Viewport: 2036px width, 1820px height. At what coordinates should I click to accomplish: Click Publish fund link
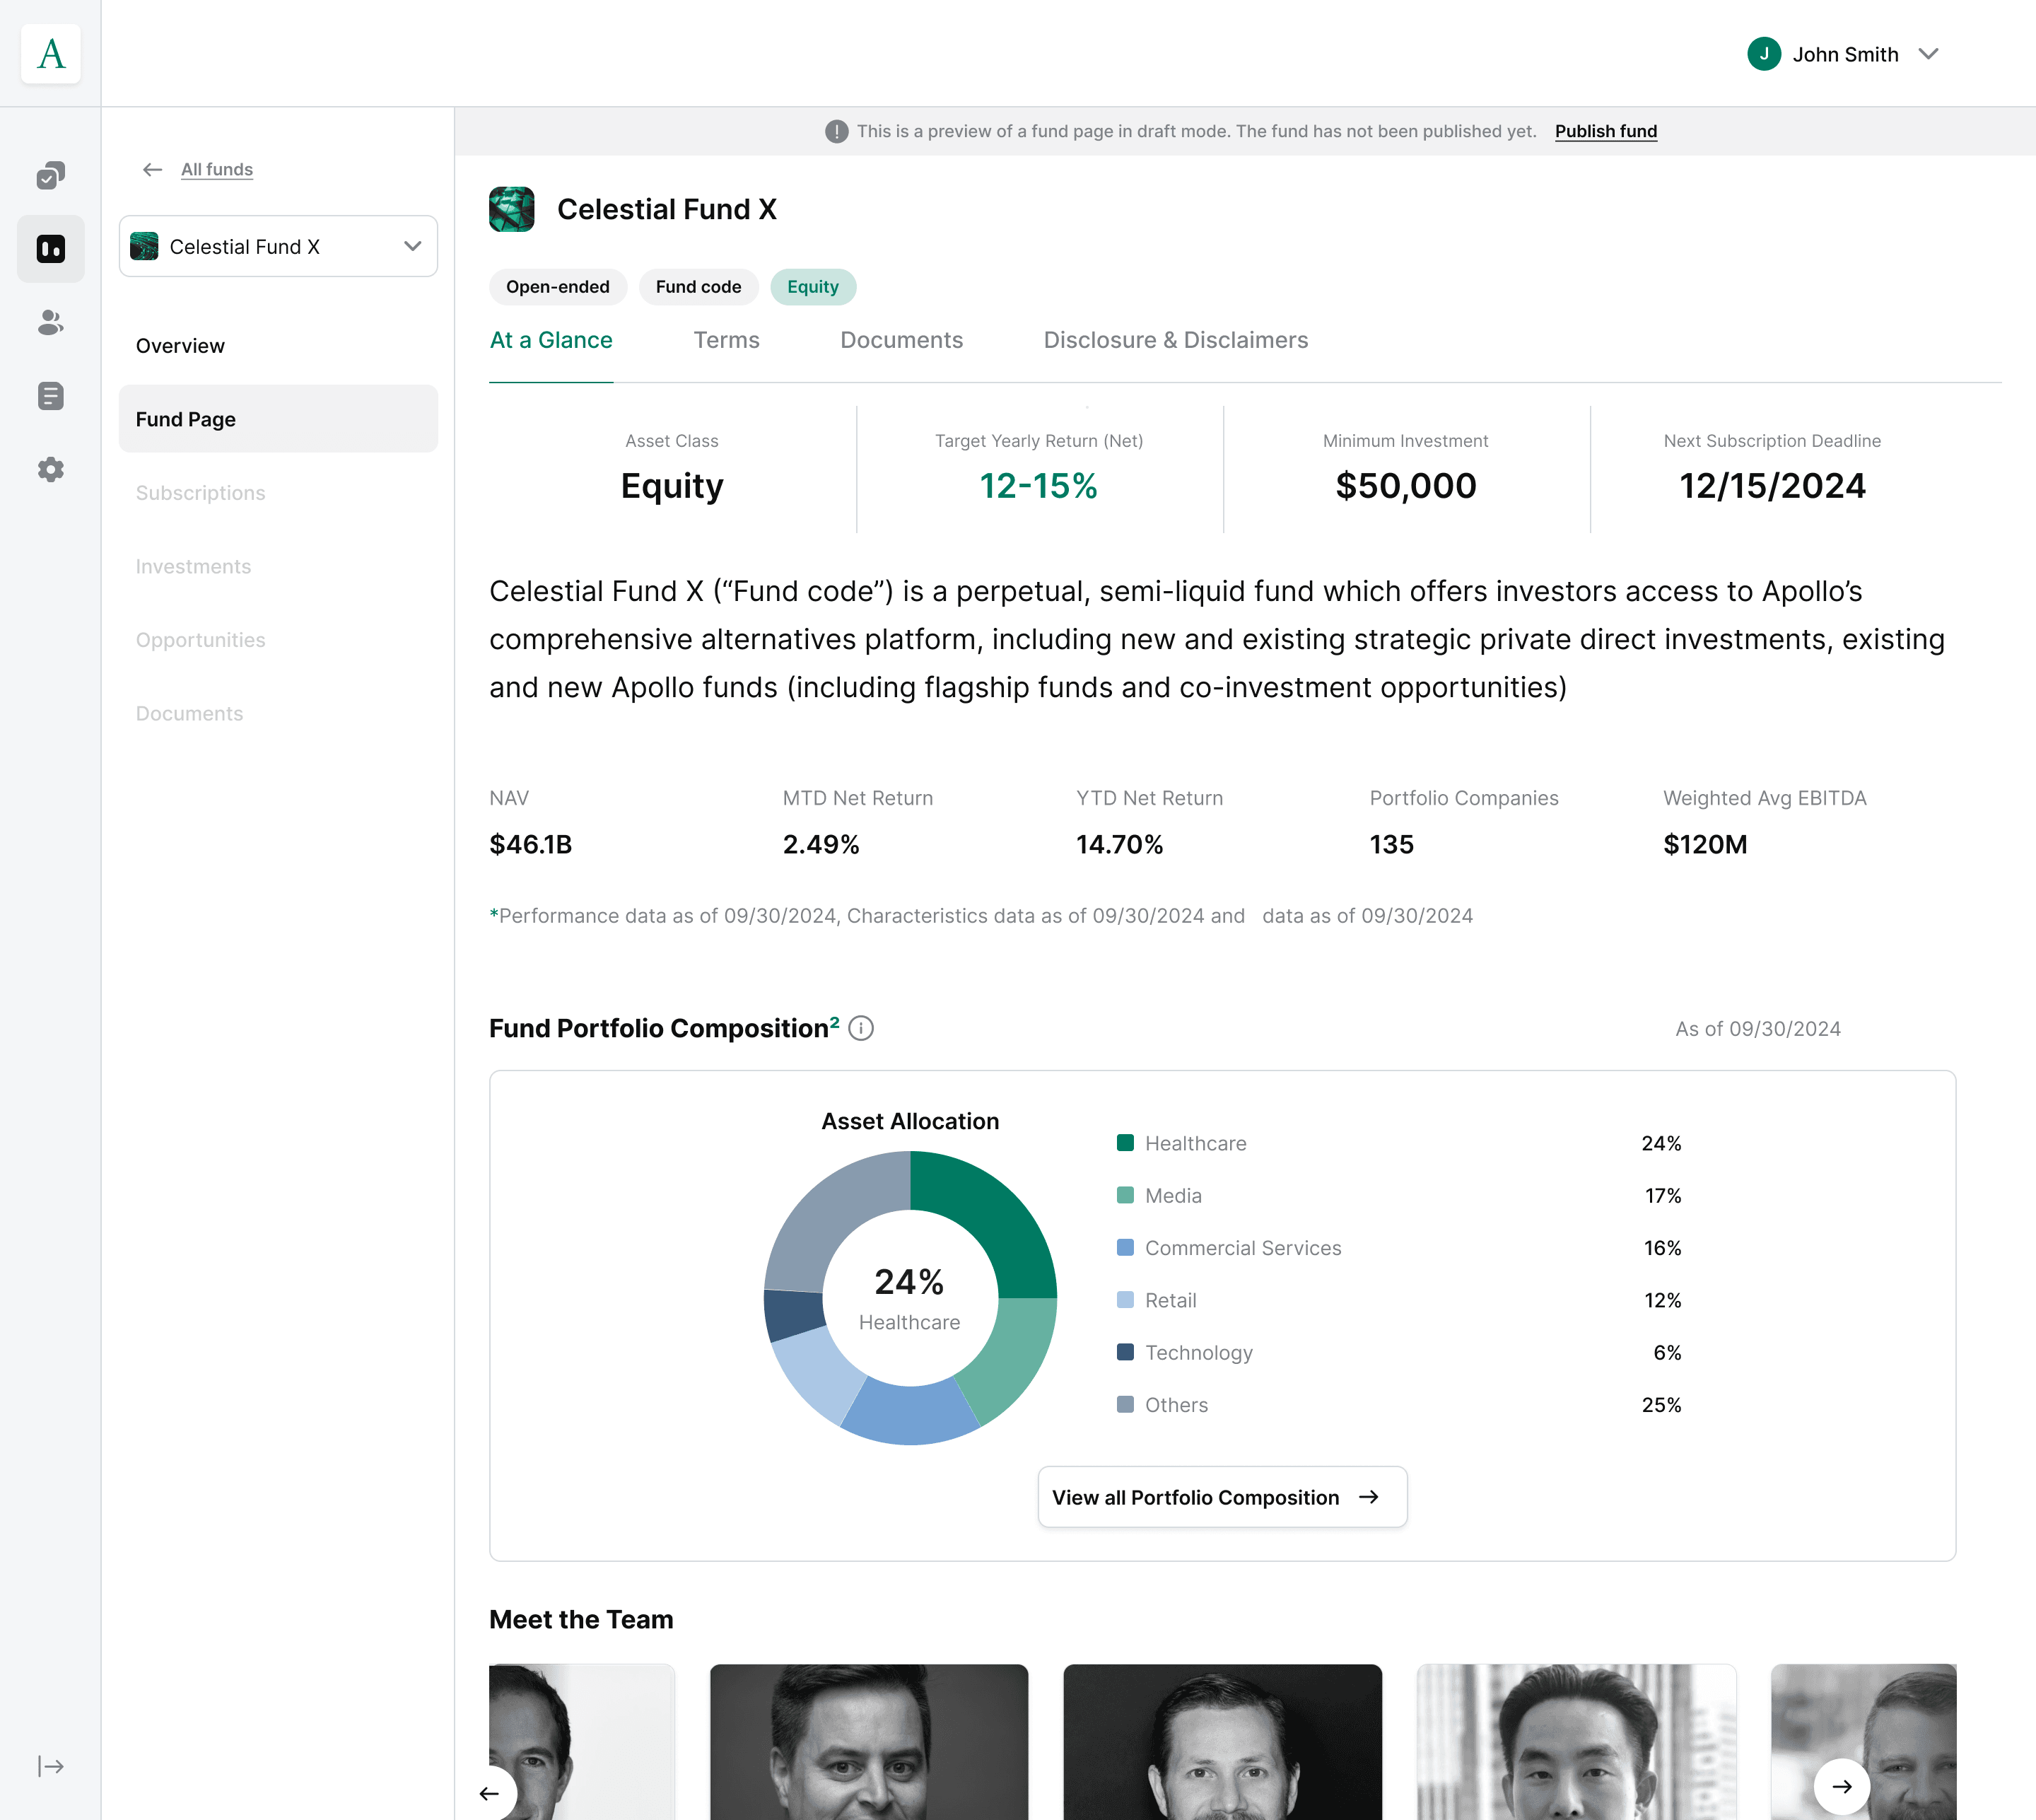click(x=1606, y=131)
